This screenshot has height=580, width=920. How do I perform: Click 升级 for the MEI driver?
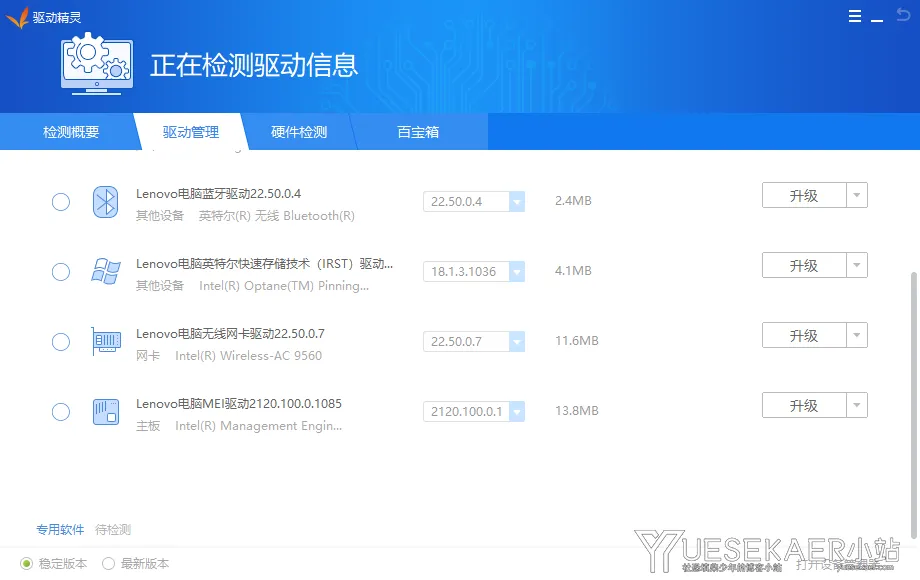pos(804,405)
